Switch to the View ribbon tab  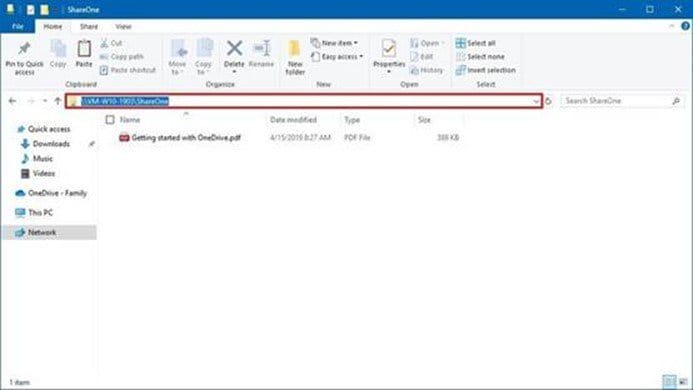pyautogui.click(x=123, y=27)
